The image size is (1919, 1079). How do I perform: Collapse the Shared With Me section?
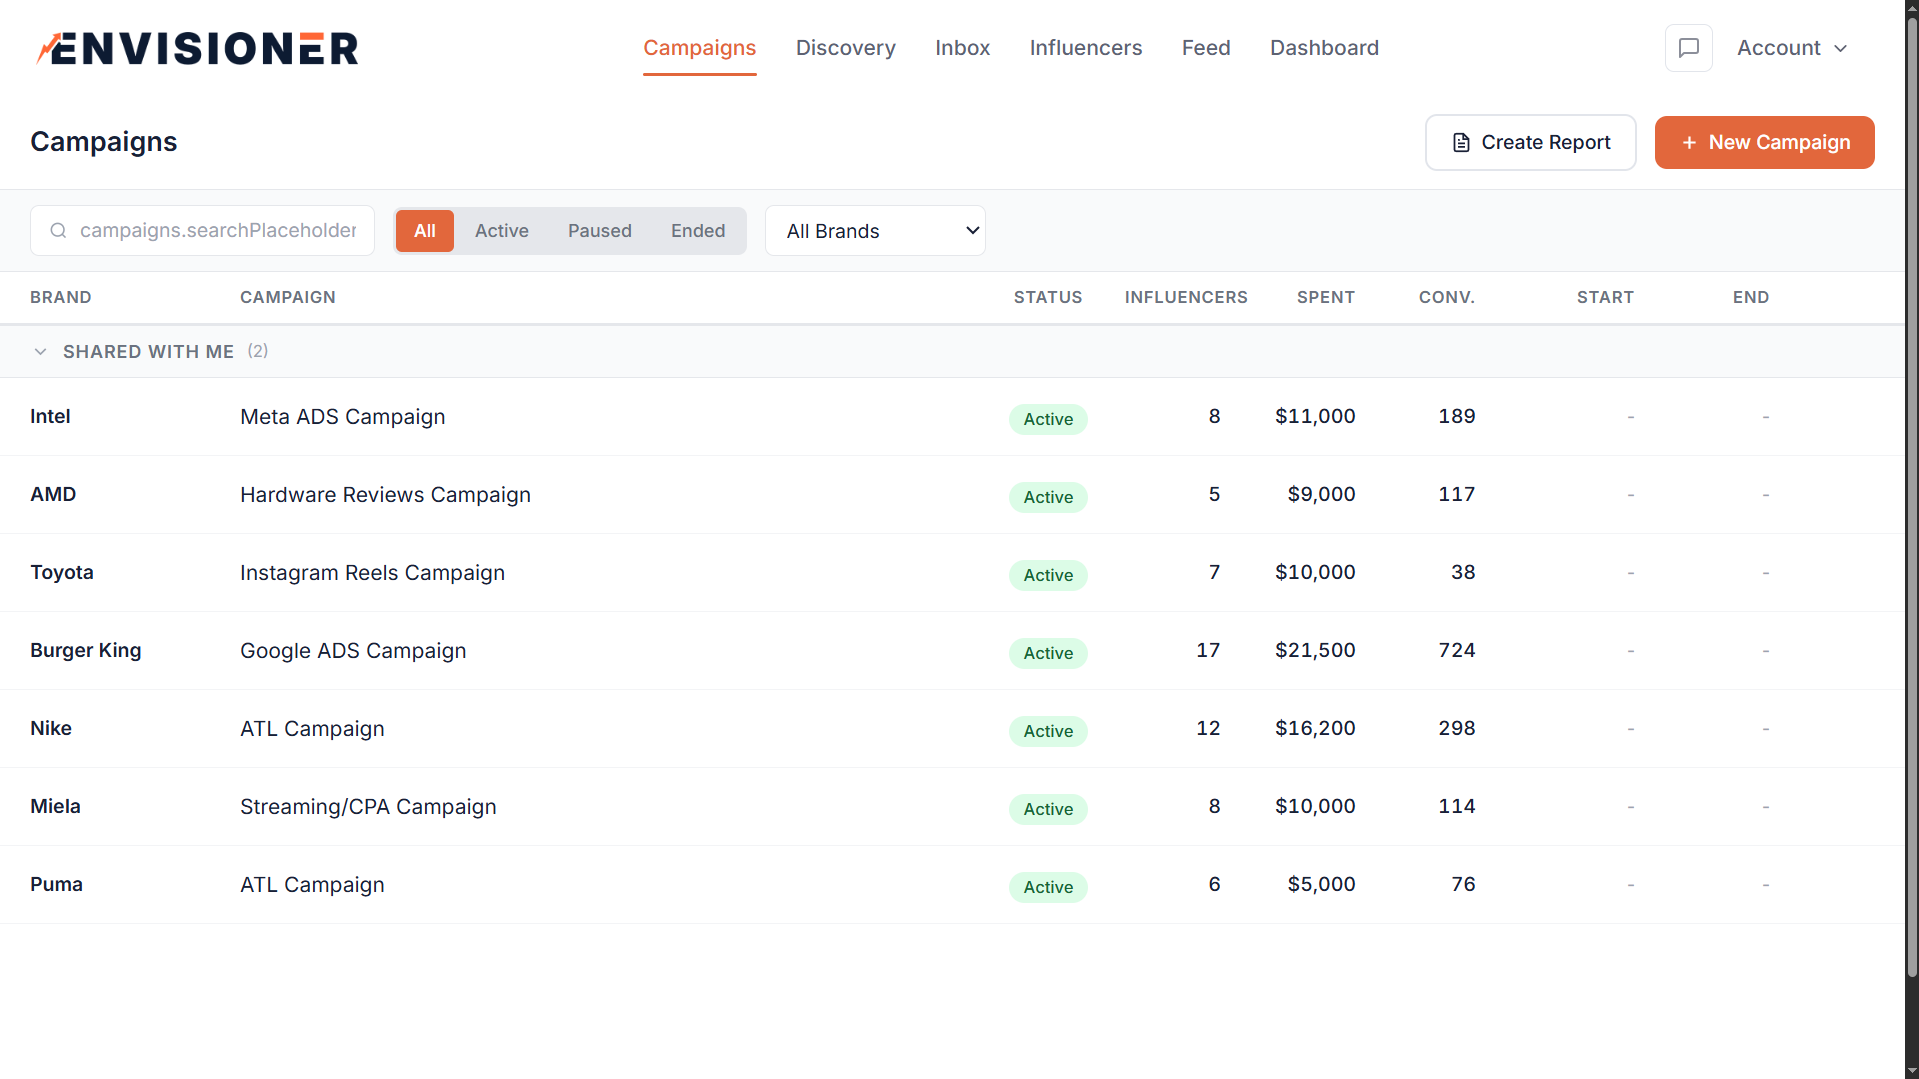point(40,351)
